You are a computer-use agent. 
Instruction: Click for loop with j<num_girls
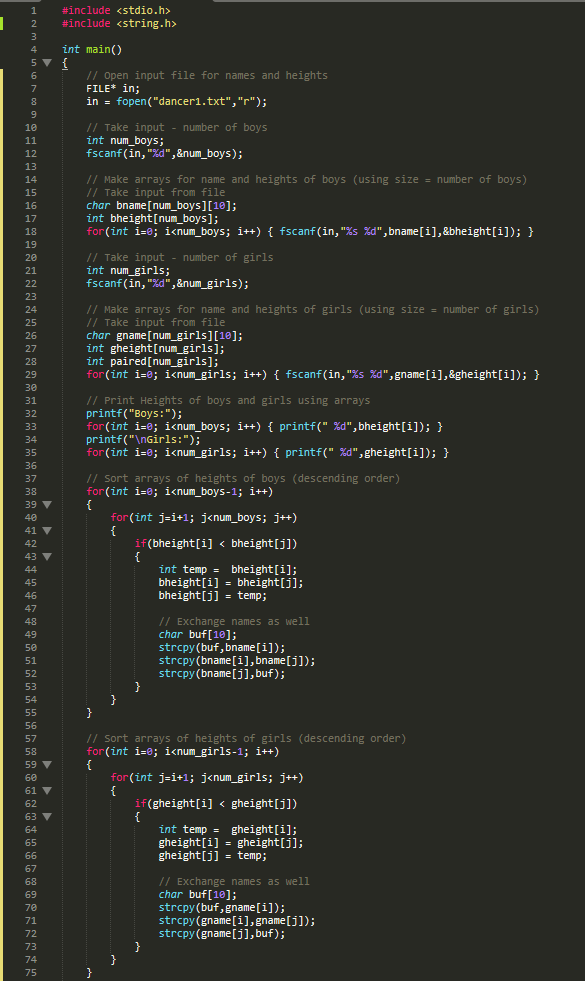coord(207,778)
